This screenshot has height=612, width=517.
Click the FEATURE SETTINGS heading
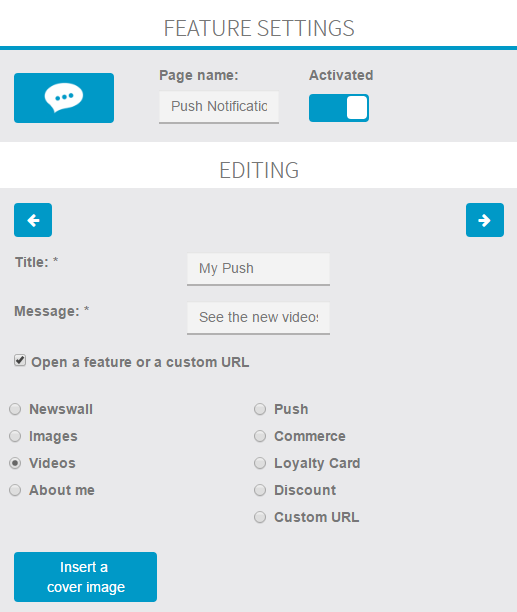259,28
